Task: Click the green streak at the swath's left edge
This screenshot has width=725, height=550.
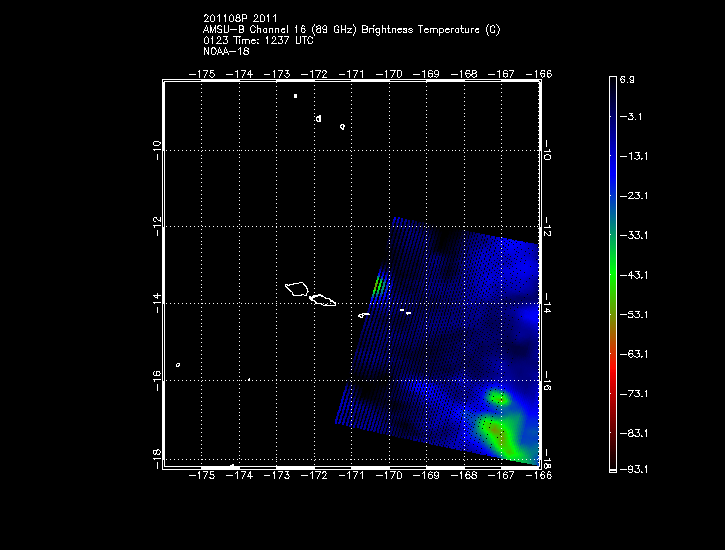Action: (378, 285)
